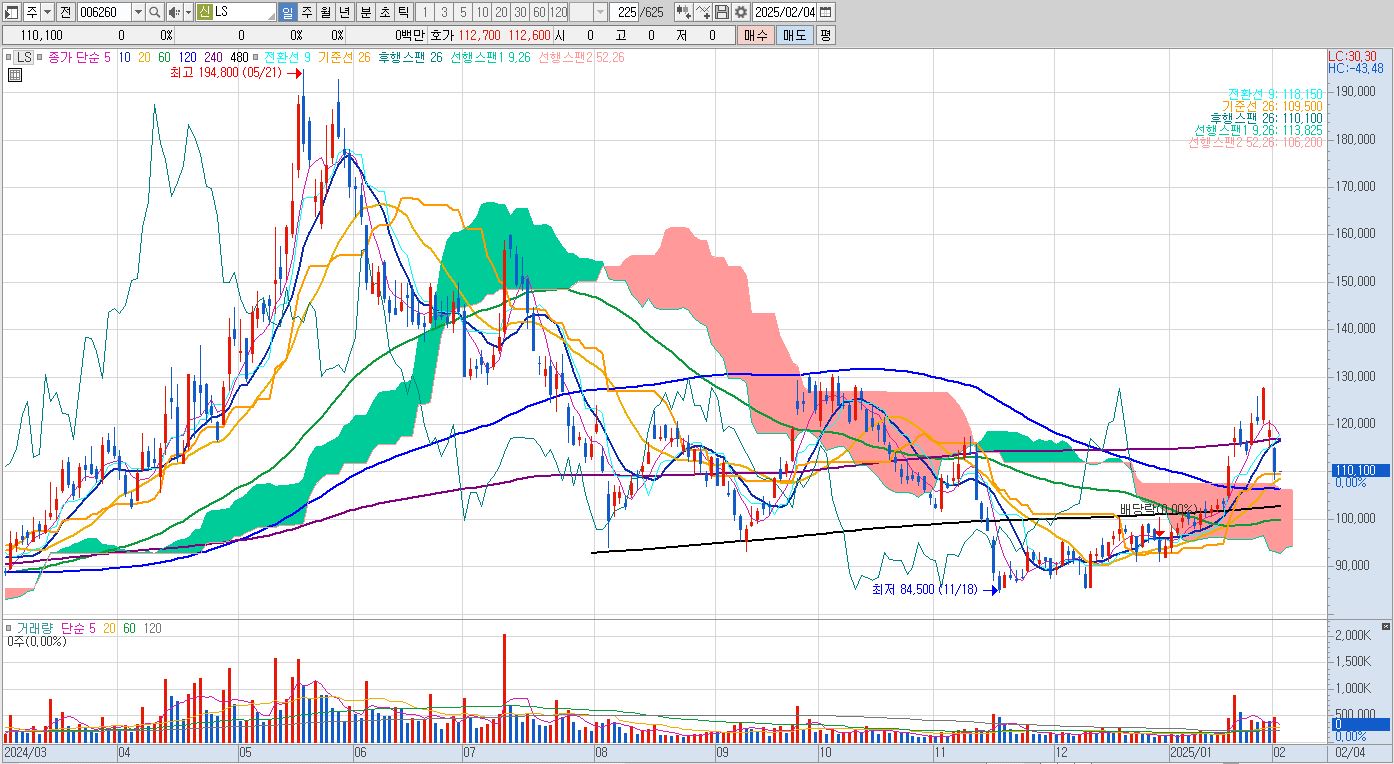The width and height of the screenshot is (1394, 764).
Task: Click the speaker sound icon
Action: tap(174, 12)
